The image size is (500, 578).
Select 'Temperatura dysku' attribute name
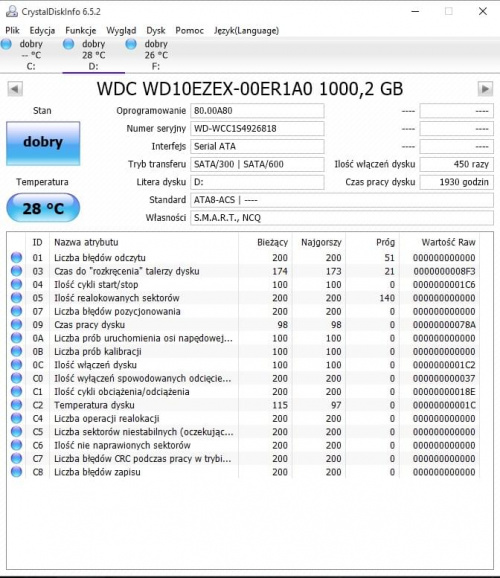pos(94,405)
